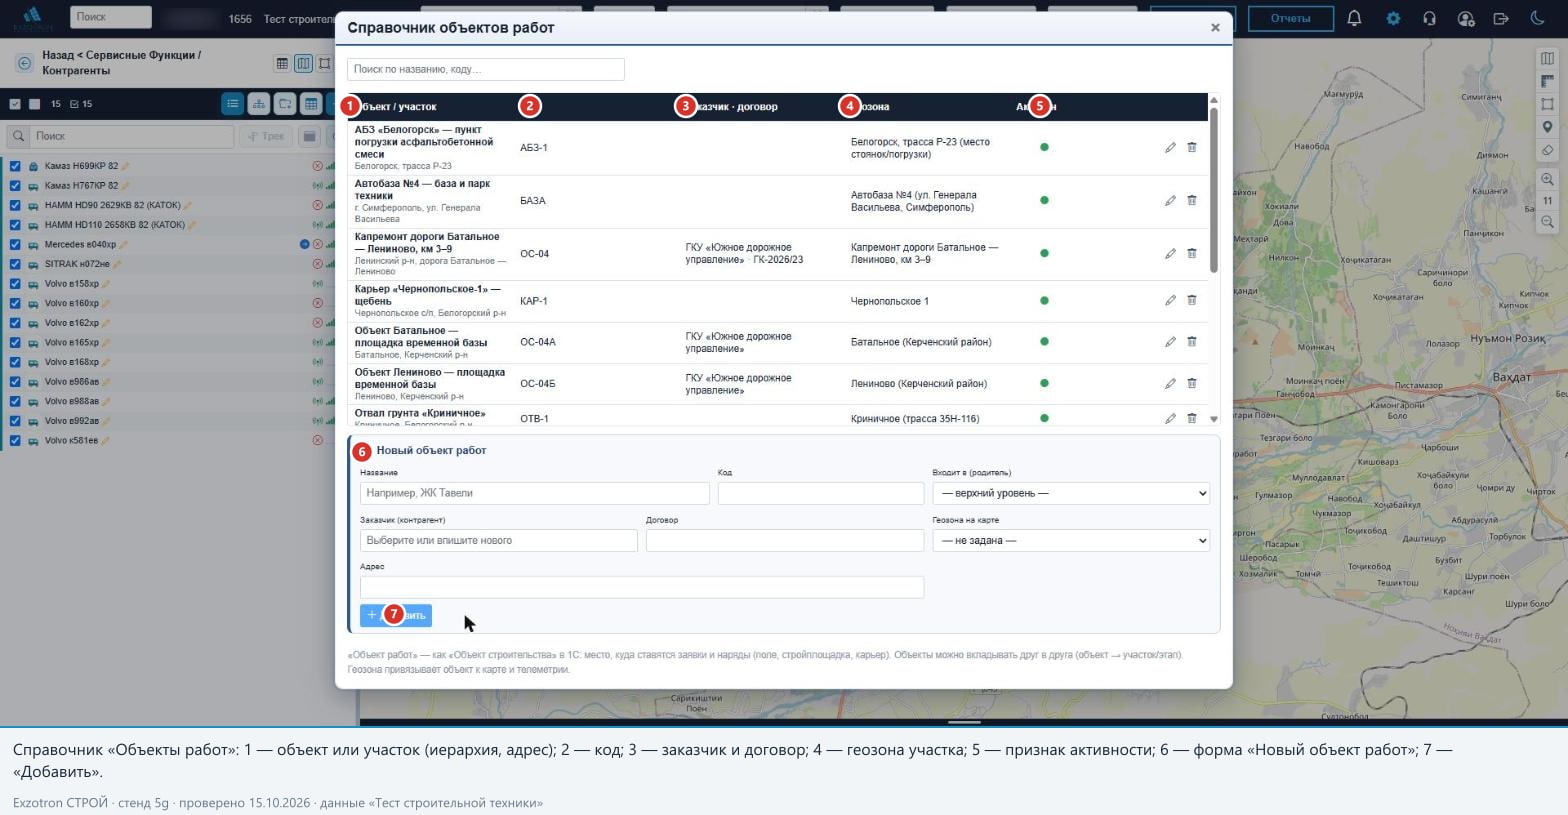Click pencil icon for Капремонт дороги Батальное row
The width and height of the screenshot is (1568, 815).
point(1170,254)
